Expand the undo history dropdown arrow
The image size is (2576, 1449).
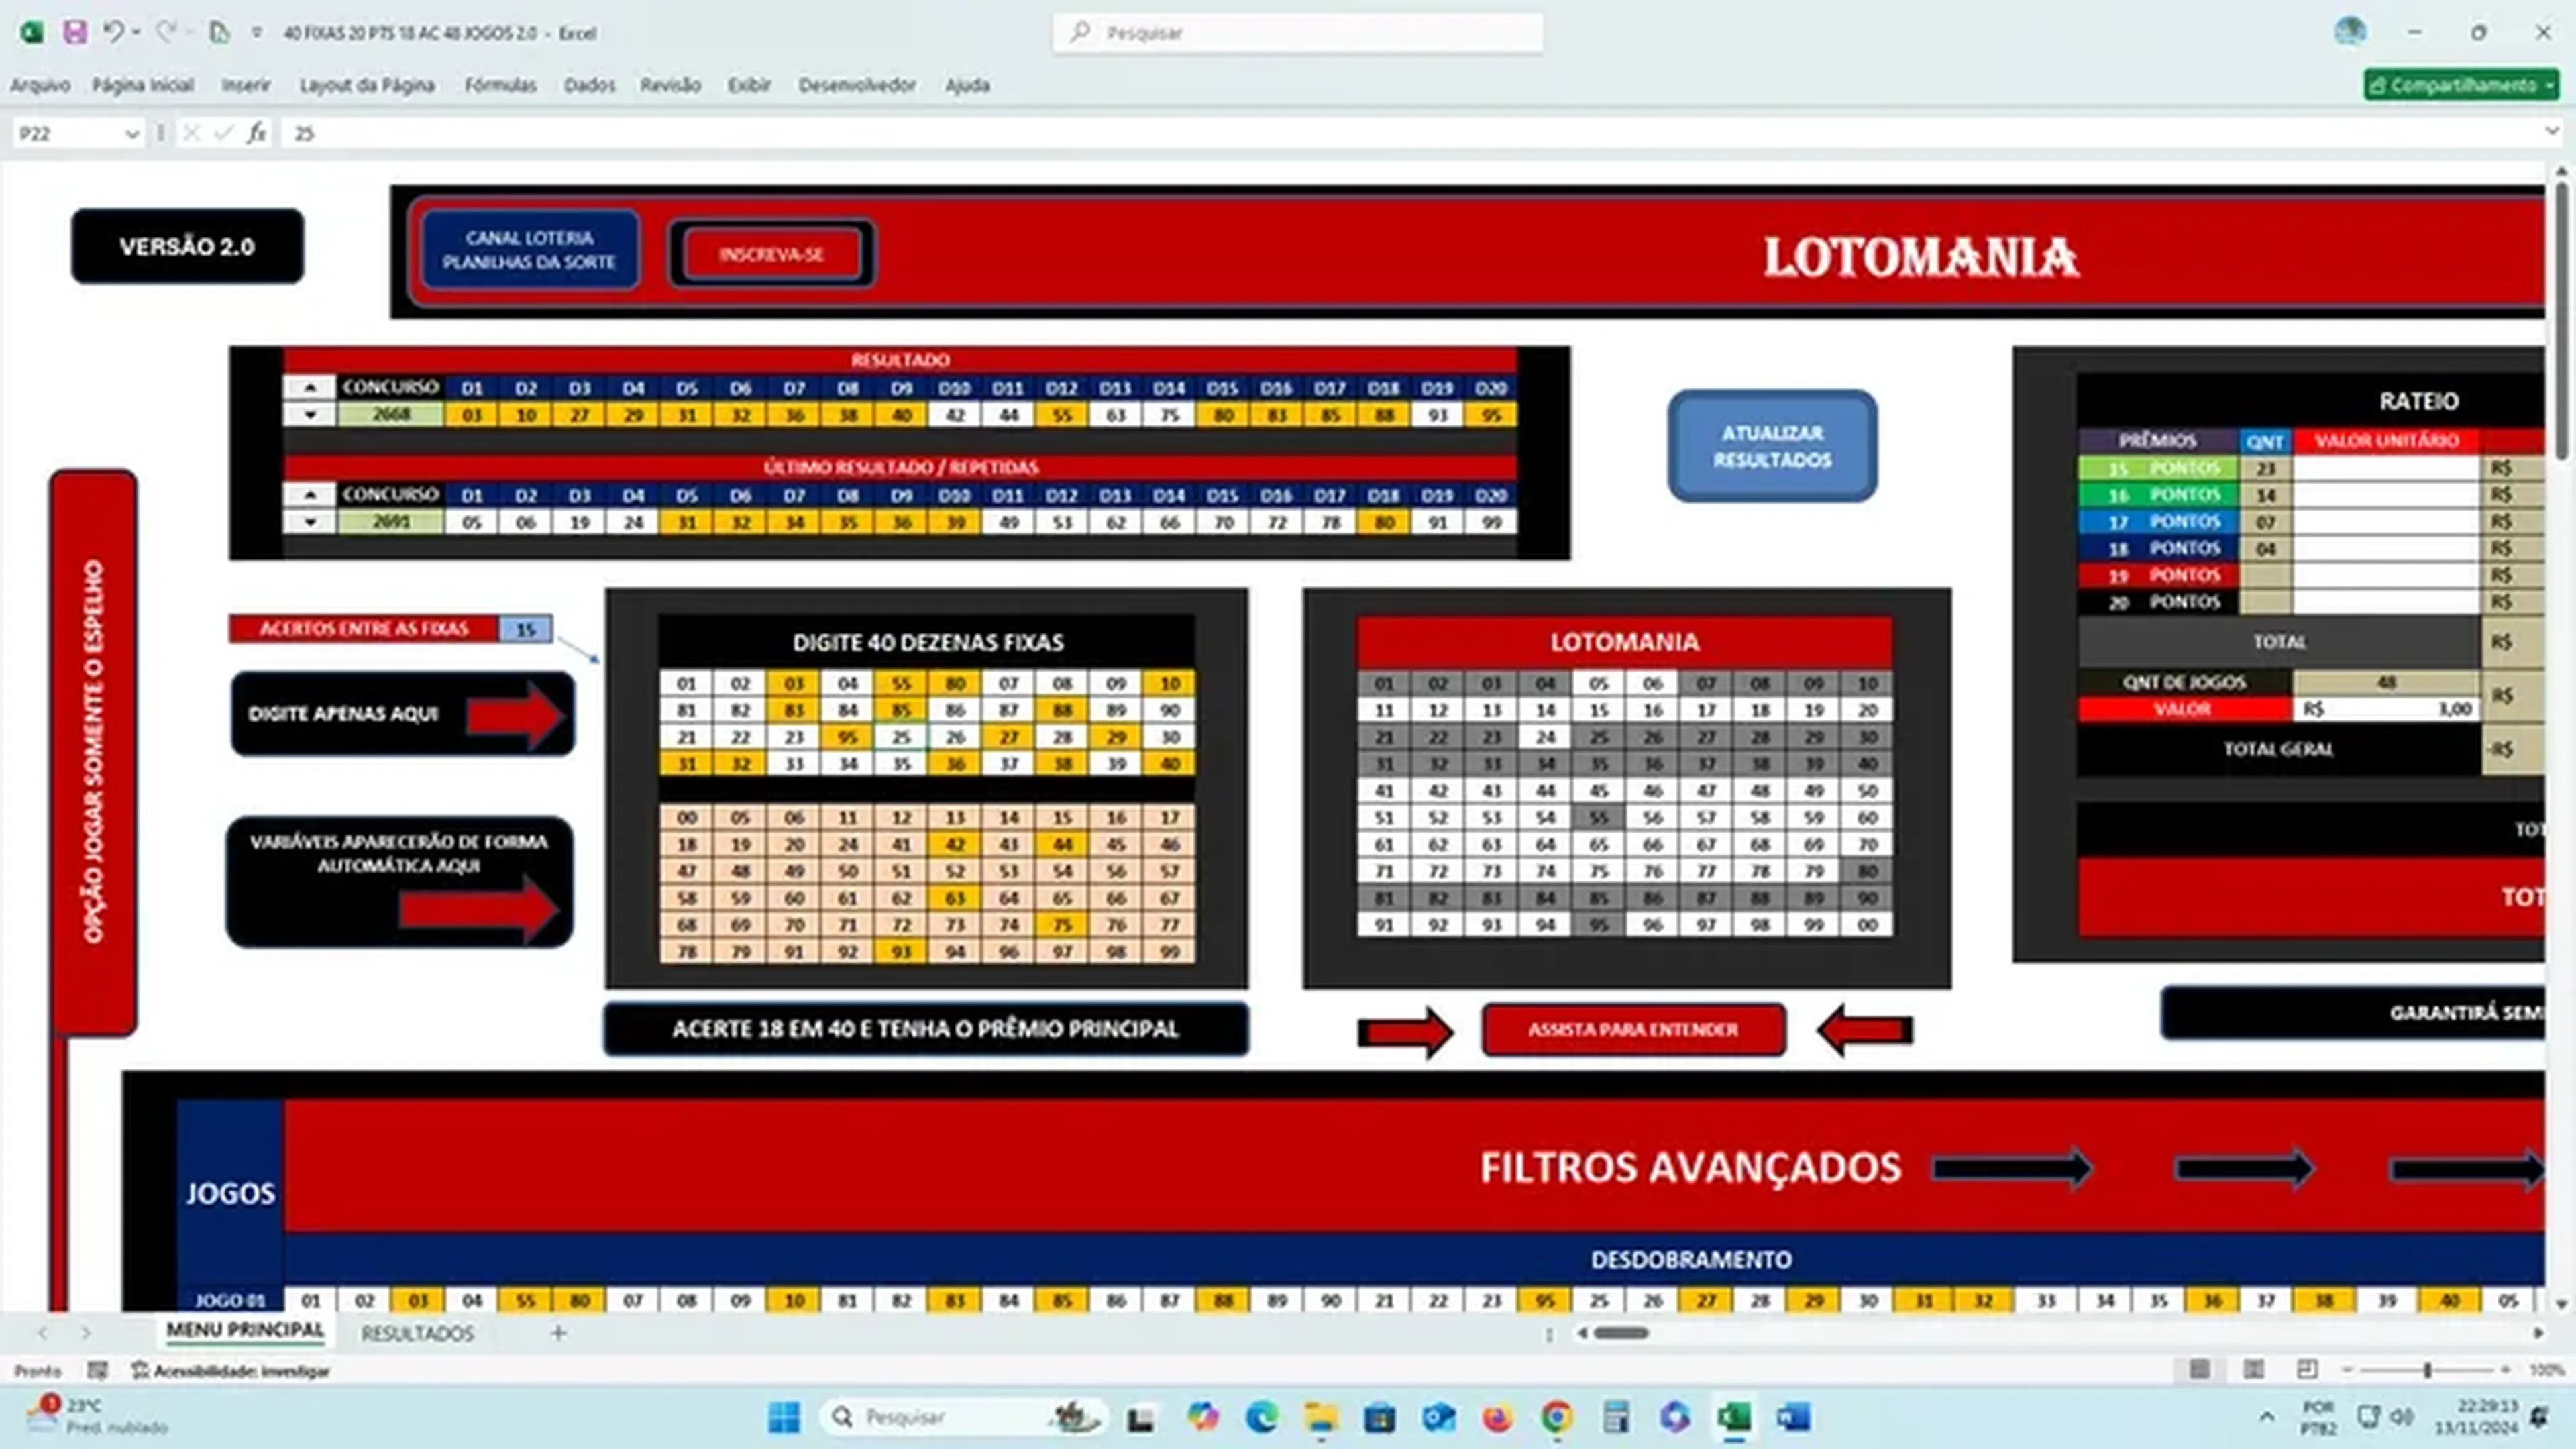tap(136, 32)
